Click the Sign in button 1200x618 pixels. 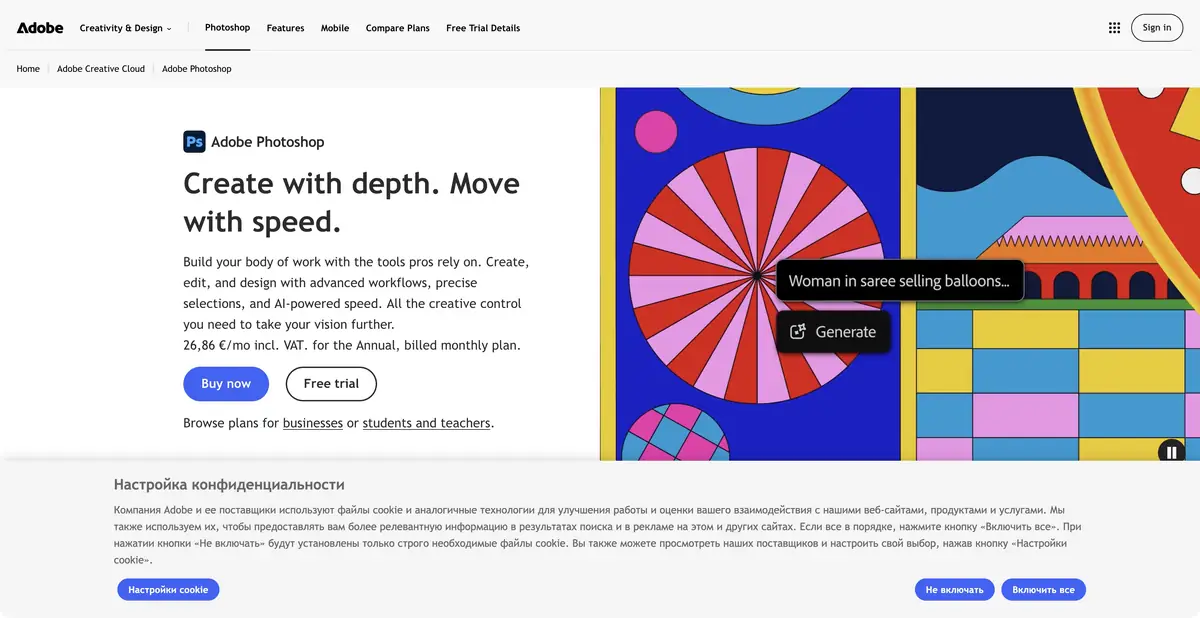click(x=1157, y=28)
